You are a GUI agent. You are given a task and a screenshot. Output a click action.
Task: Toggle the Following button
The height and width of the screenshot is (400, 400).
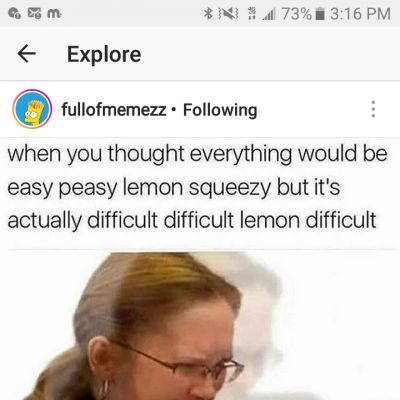pos(220,110)
